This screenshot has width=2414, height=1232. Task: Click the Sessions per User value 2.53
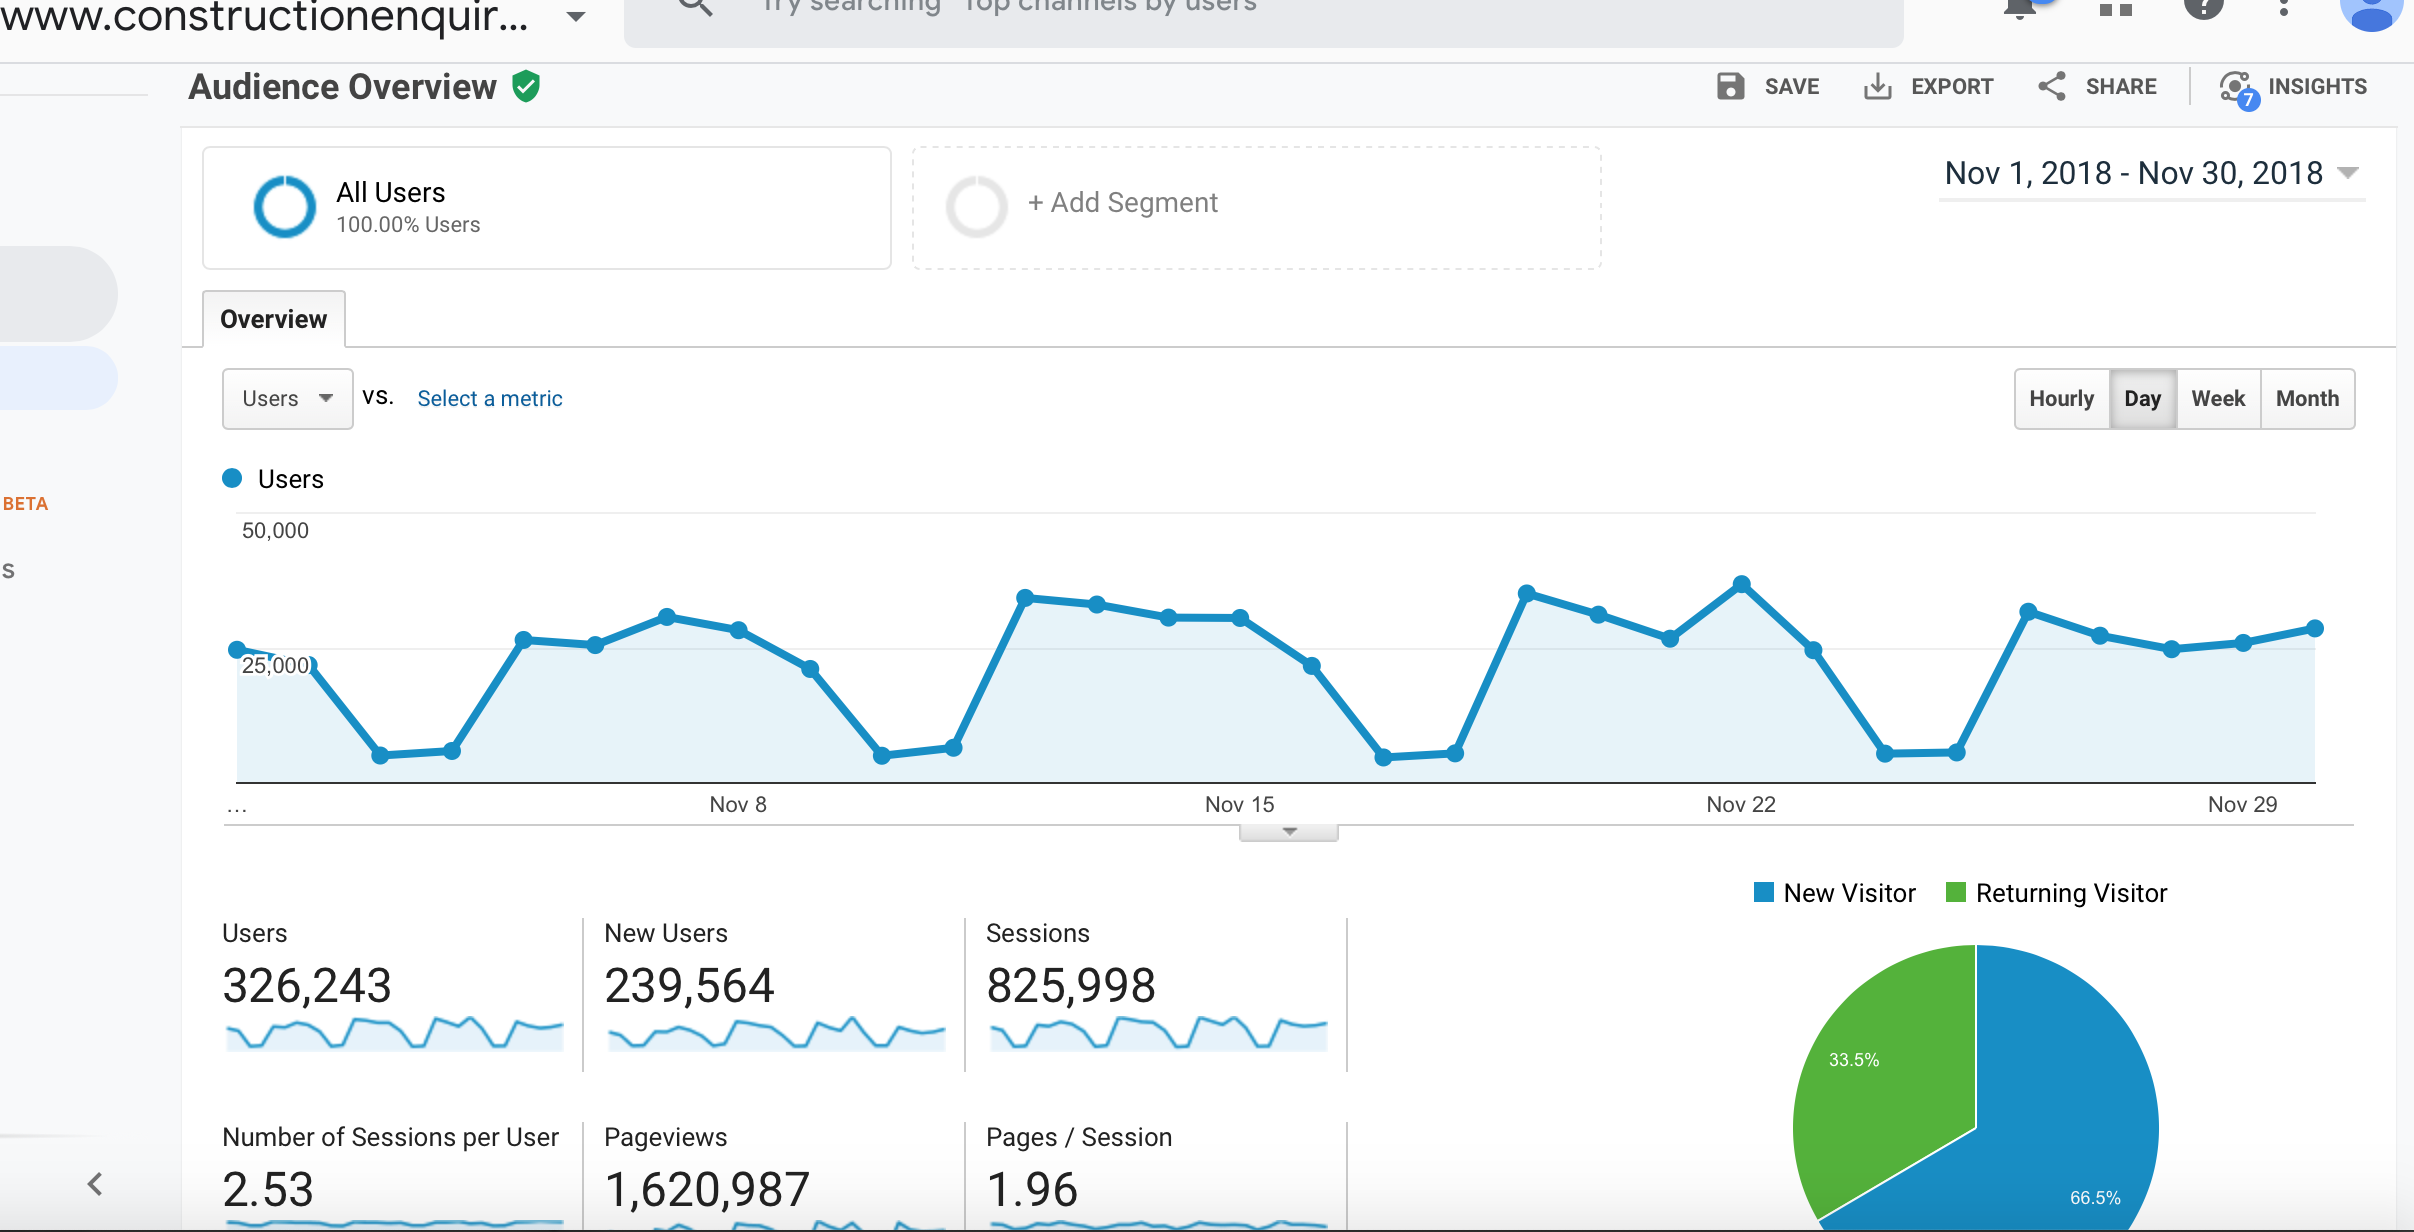click(x=268, y=1190)
